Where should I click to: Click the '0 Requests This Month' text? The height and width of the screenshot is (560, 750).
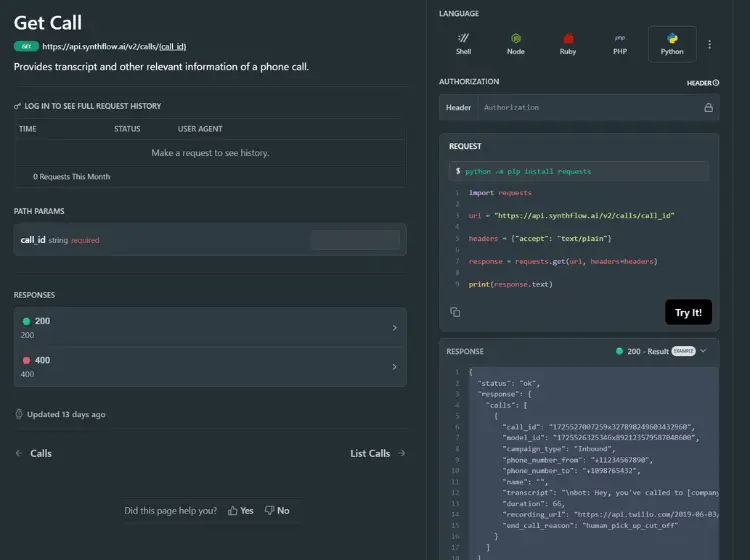[x=71, y=177]
